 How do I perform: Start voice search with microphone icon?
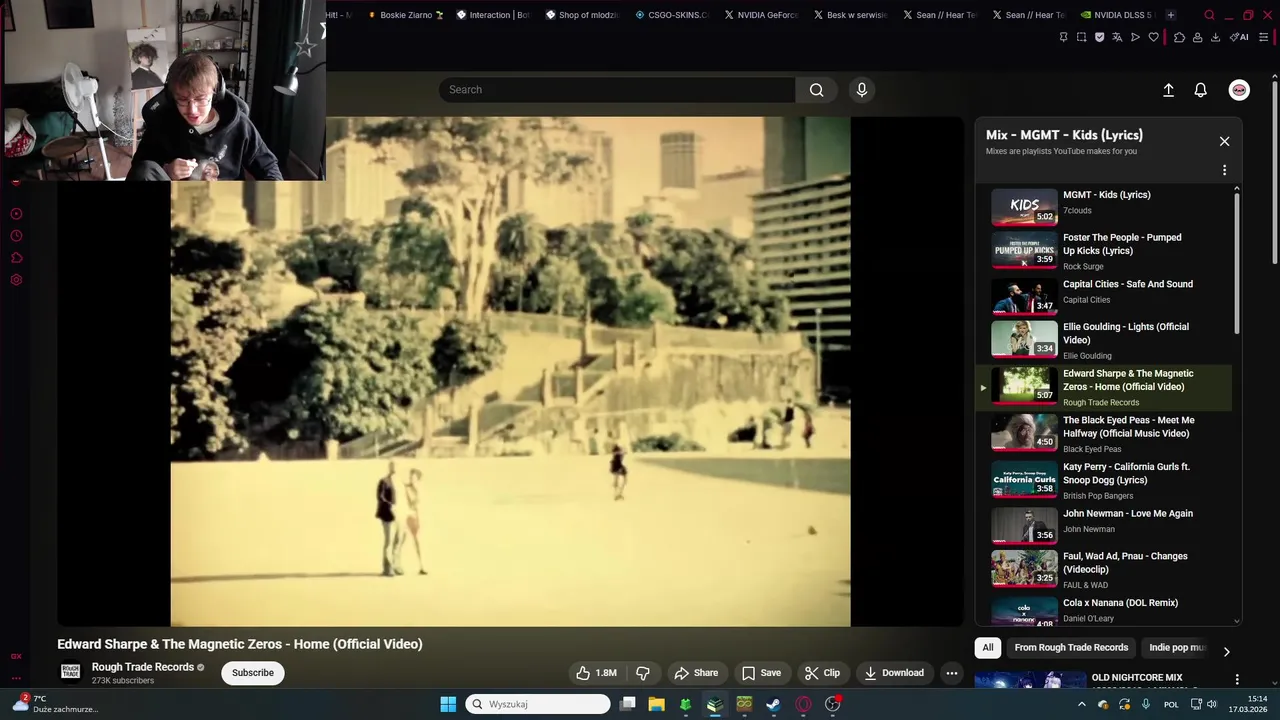(862, 90)
